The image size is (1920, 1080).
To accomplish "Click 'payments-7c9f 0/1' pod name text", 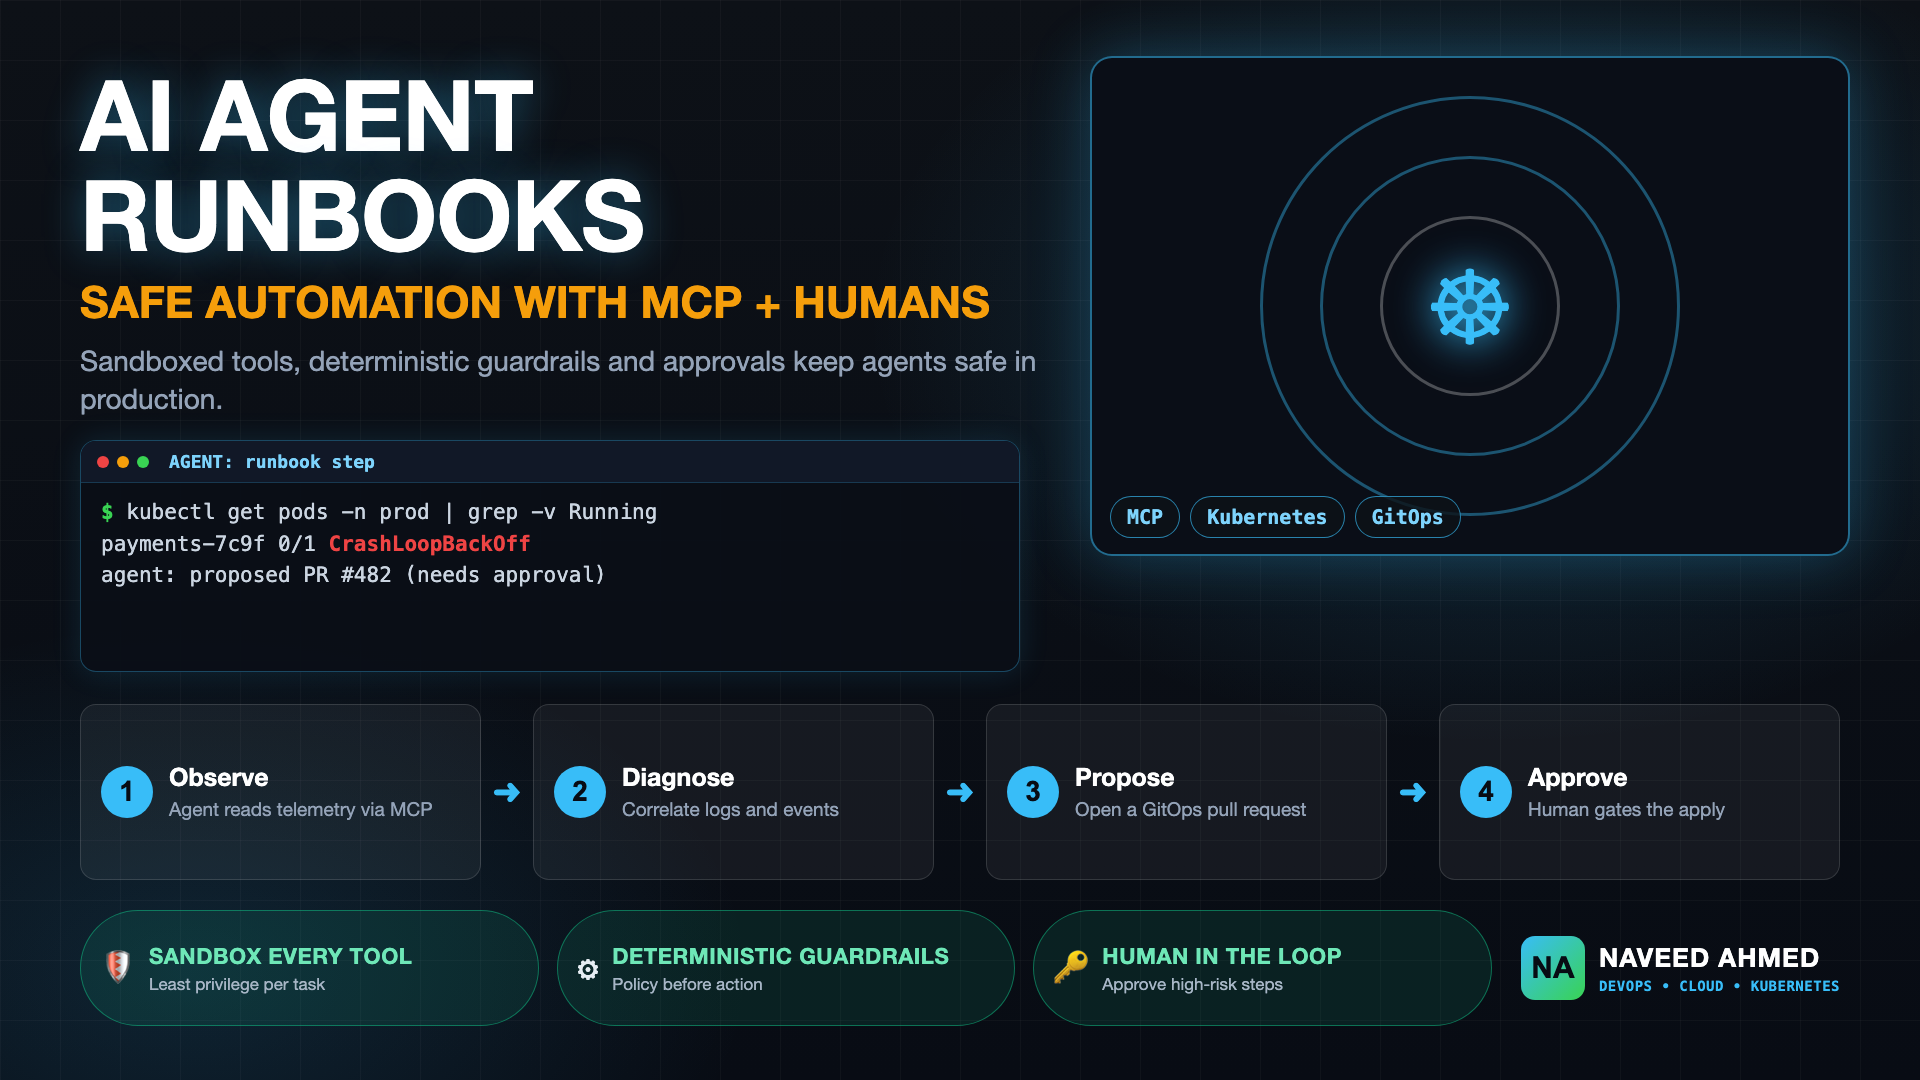I will coord(208,544).
